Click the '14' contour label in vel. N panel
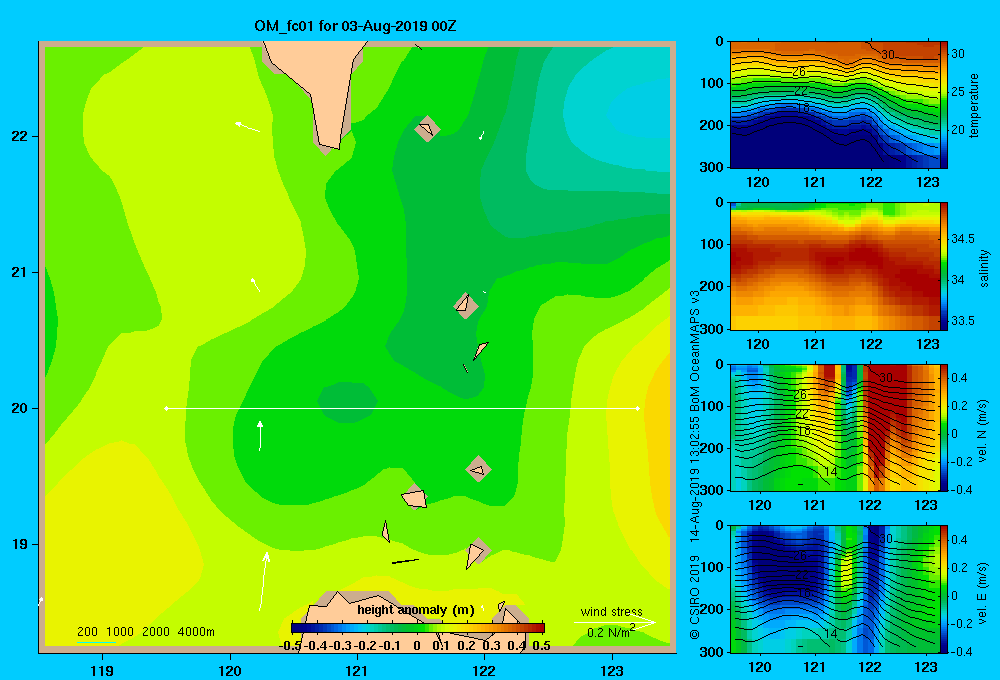Viewport: 1000px width, 680px height. pyautogui.click(x=830, y=472)
